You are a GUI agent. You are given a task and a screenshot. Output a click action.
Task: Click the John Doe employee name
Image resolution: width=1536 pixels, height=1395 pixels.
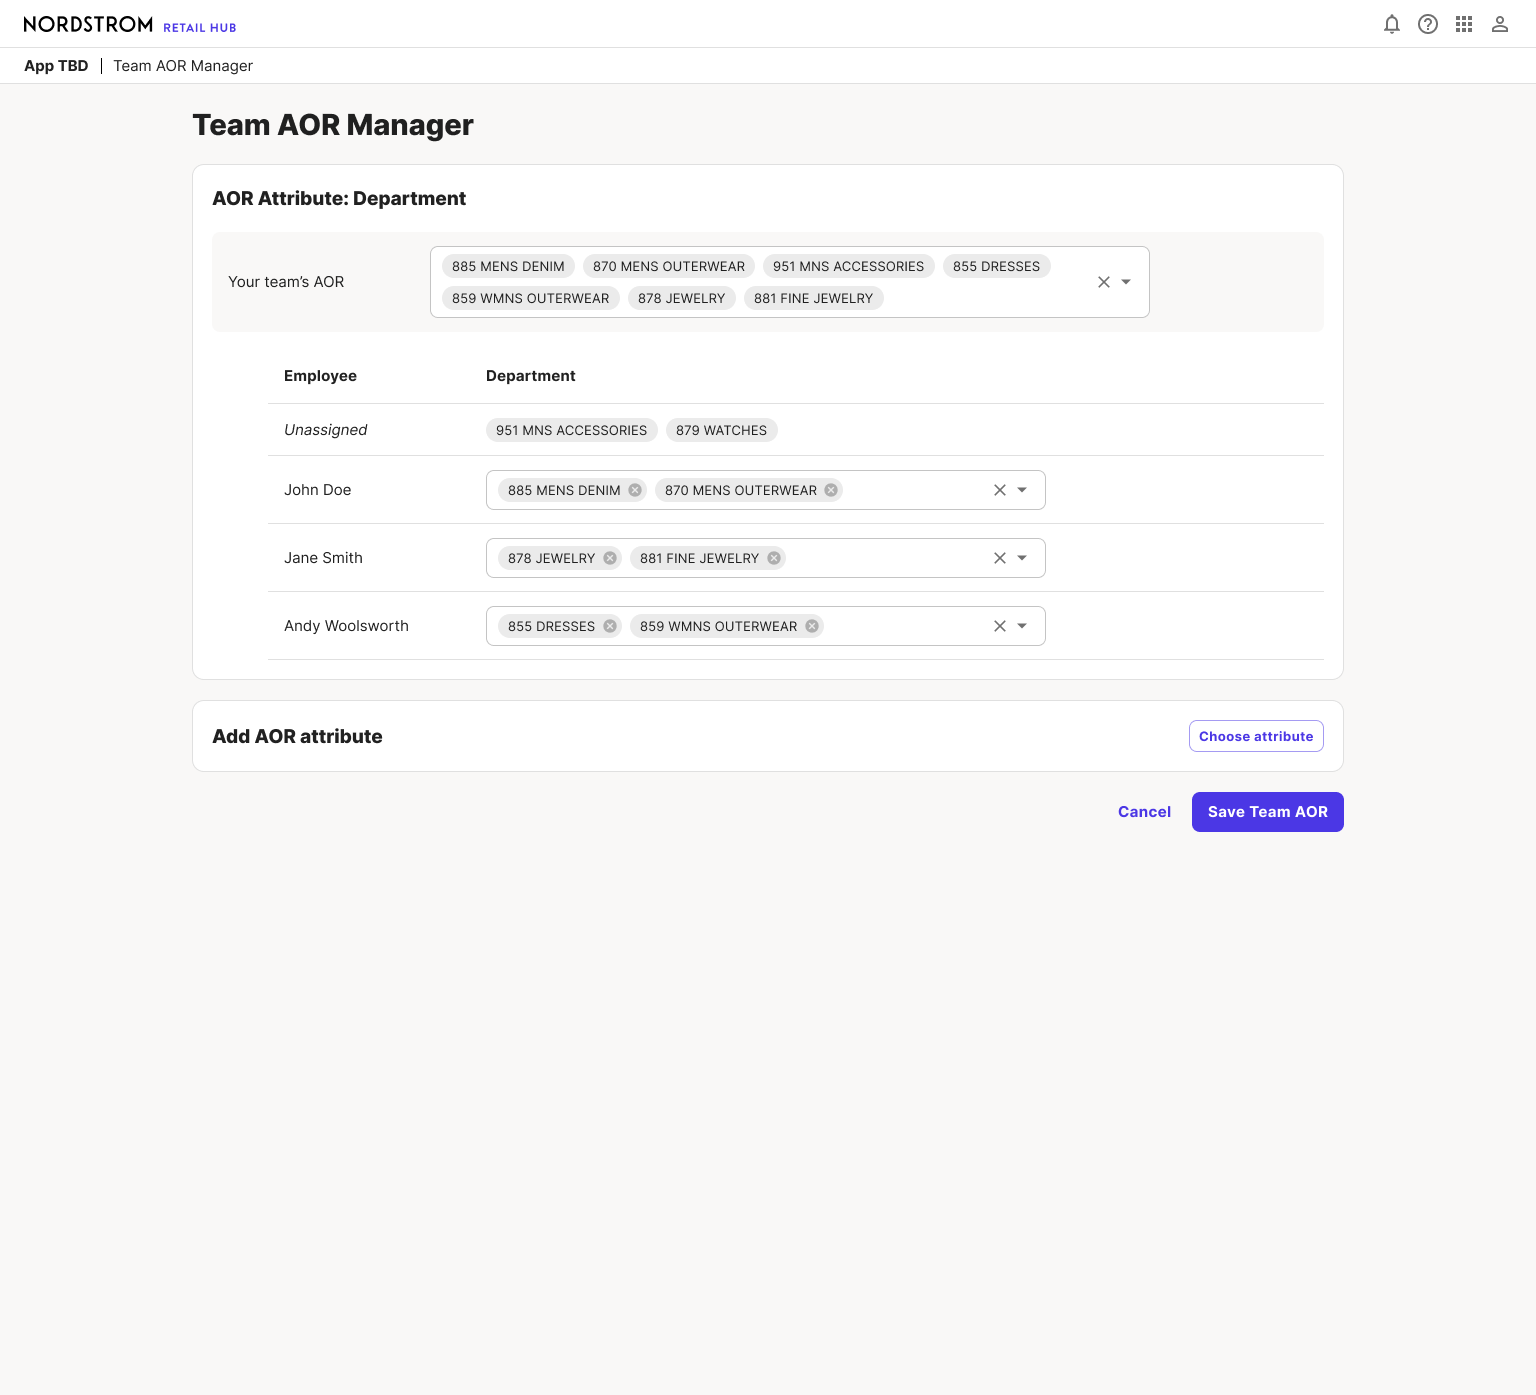click(x=318, y=490)
